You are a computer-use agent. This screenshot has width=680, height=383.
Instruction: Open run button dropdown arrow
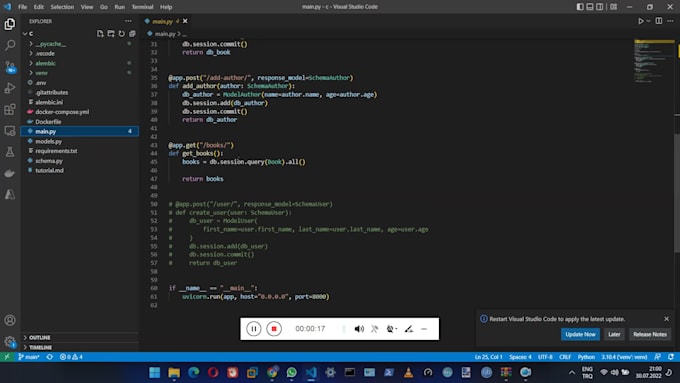pyautogui.click(x=649, y=21)
